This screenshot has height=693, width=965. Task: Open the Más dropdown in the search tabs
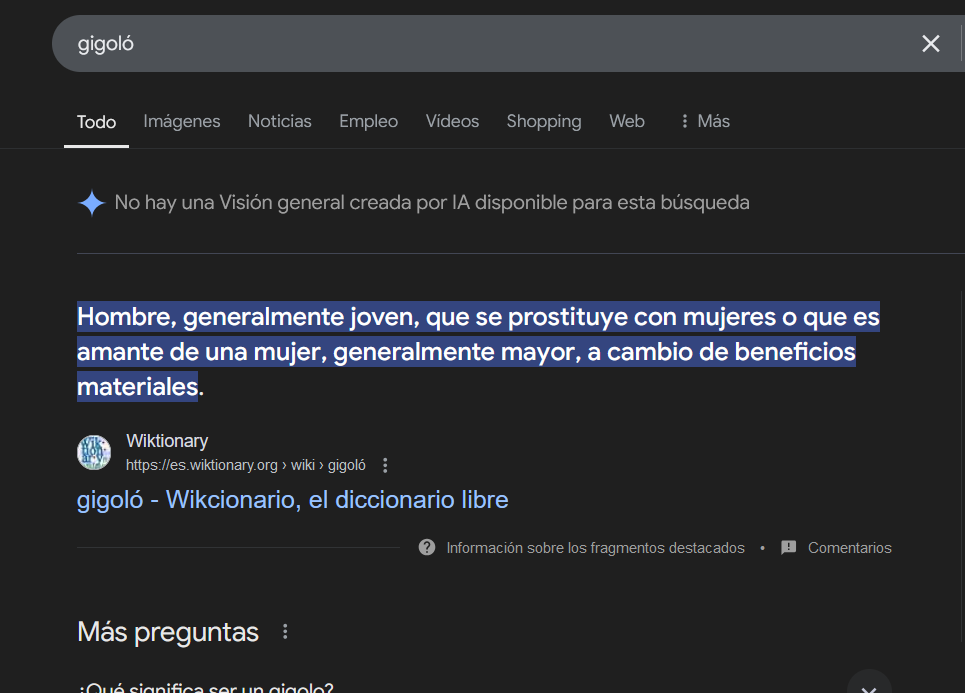click(x=704, y=121)
